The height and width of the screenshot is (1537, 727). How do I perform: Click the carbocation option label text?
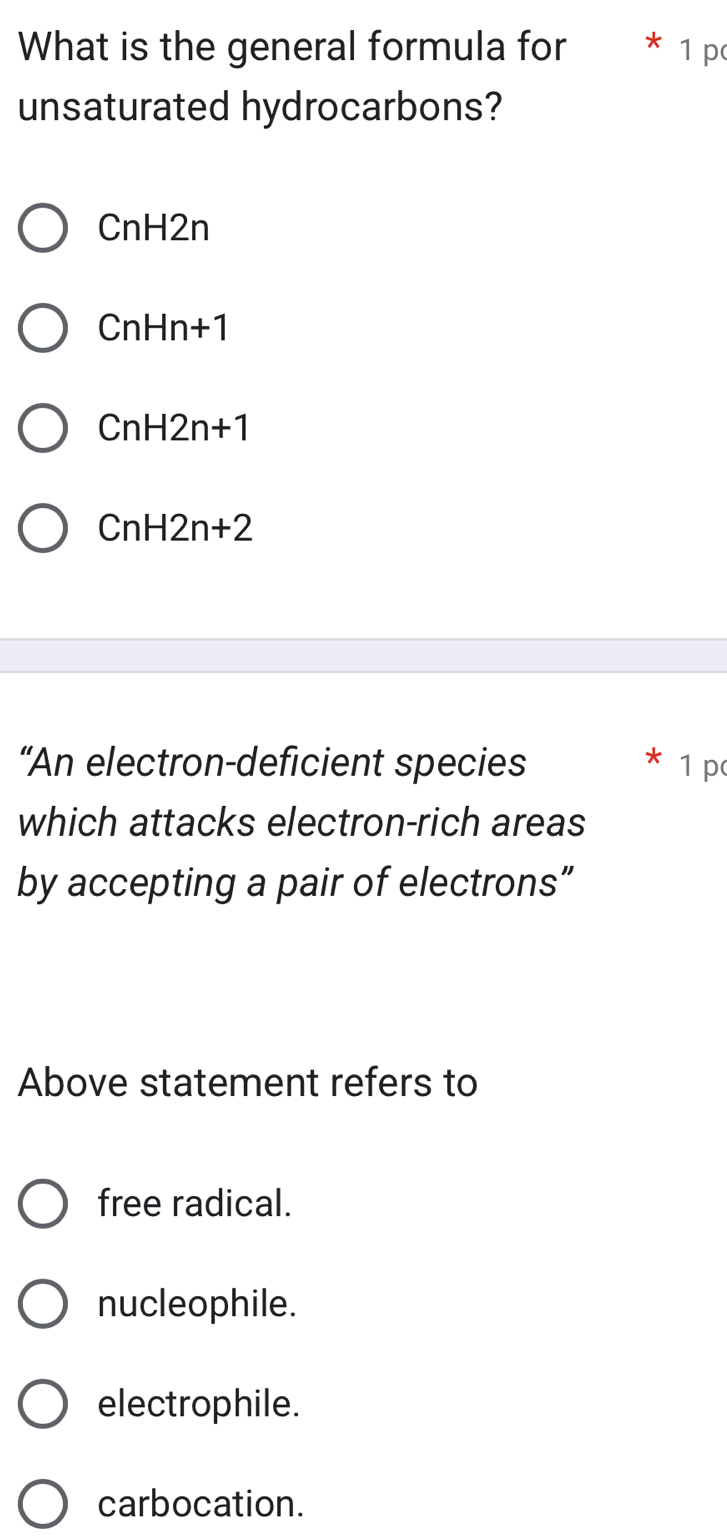[x=199, y=1503]
